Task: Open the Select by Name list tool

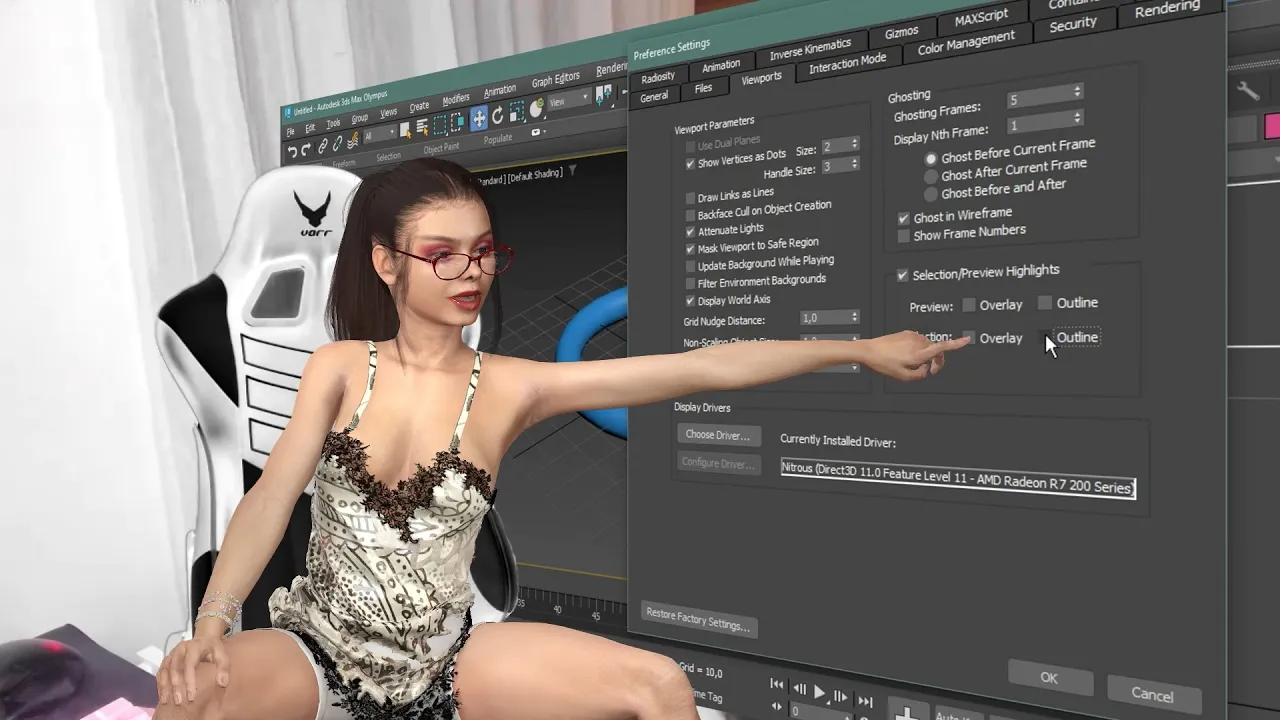Action: click(422, 126)
